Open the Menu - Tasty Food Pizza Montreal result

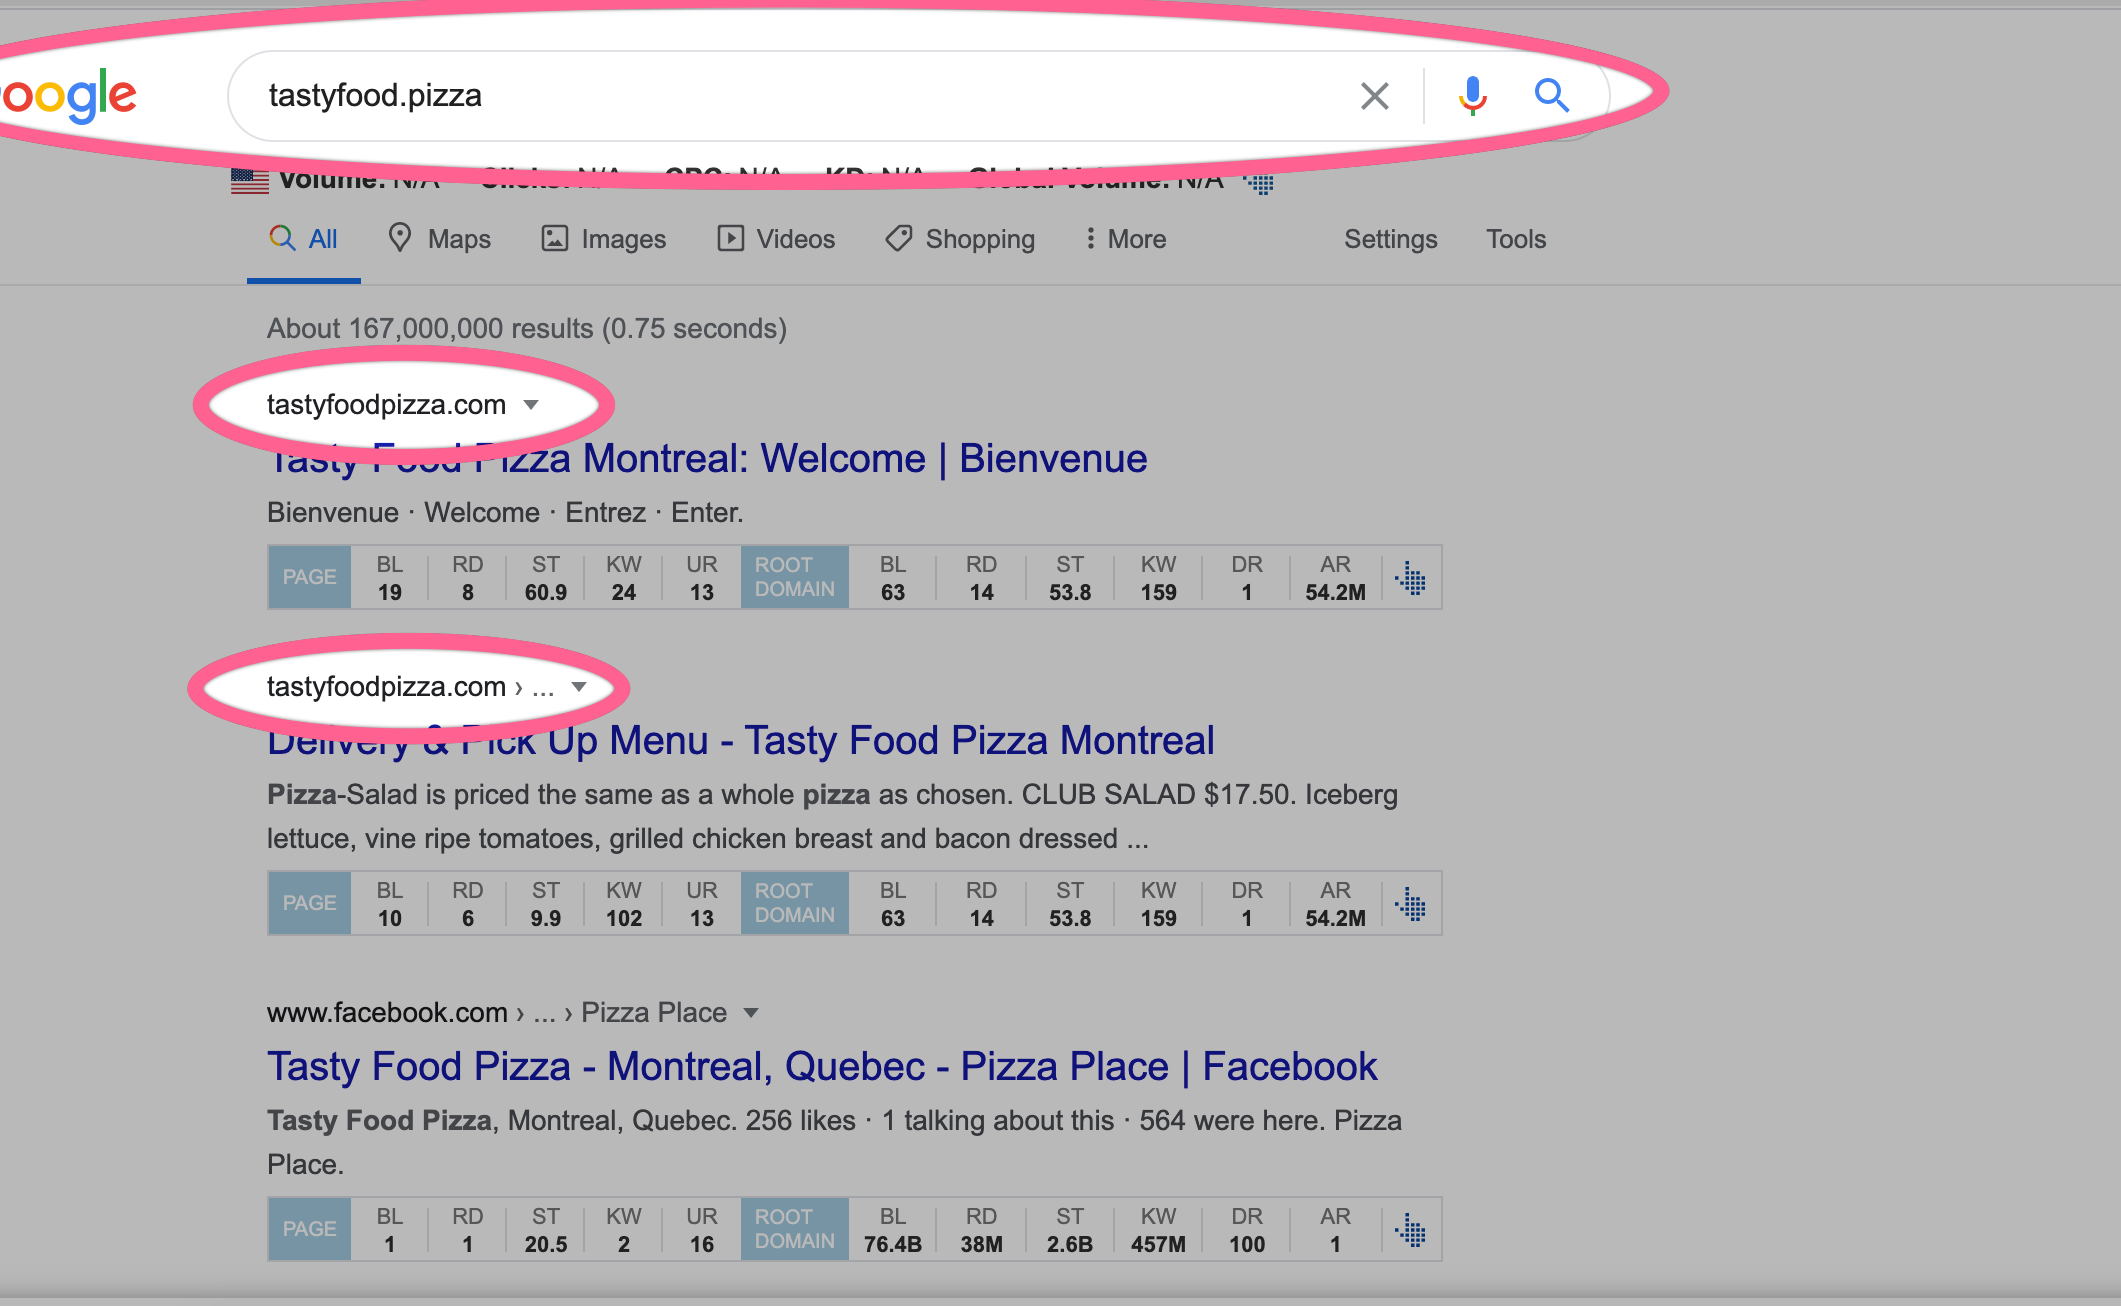740,741
